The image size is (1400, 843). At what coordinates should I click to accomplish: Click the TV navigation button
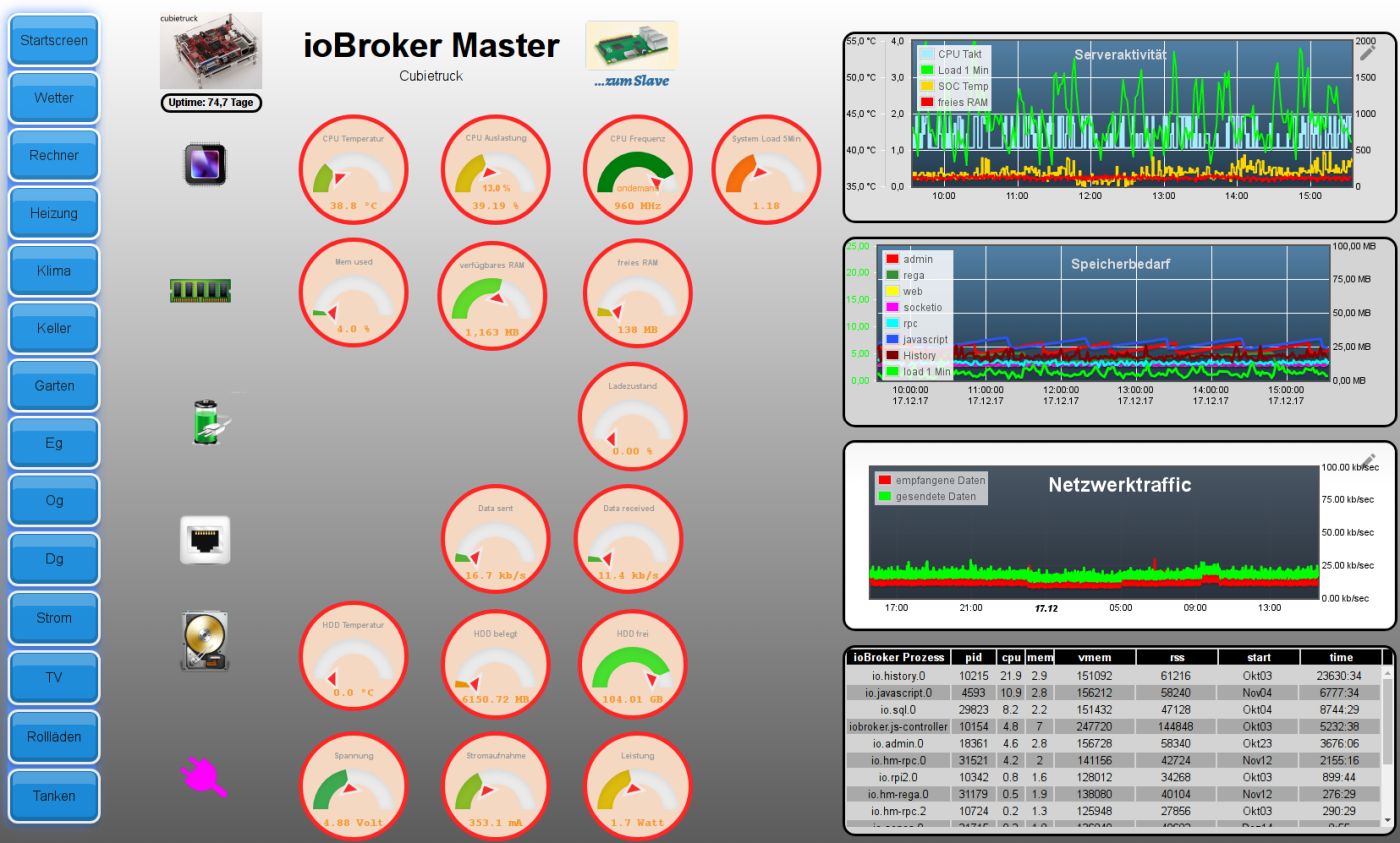[x=54, y=677]
